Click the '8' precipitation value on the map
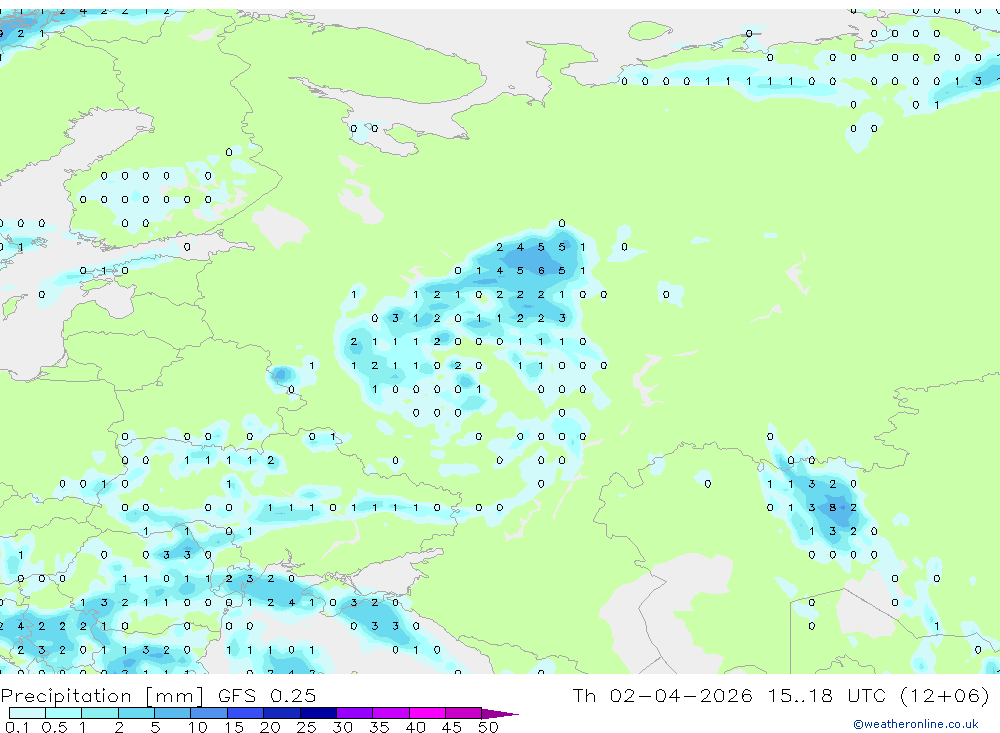The height and width of the screenshot is (733, 1000). point(832,508)
